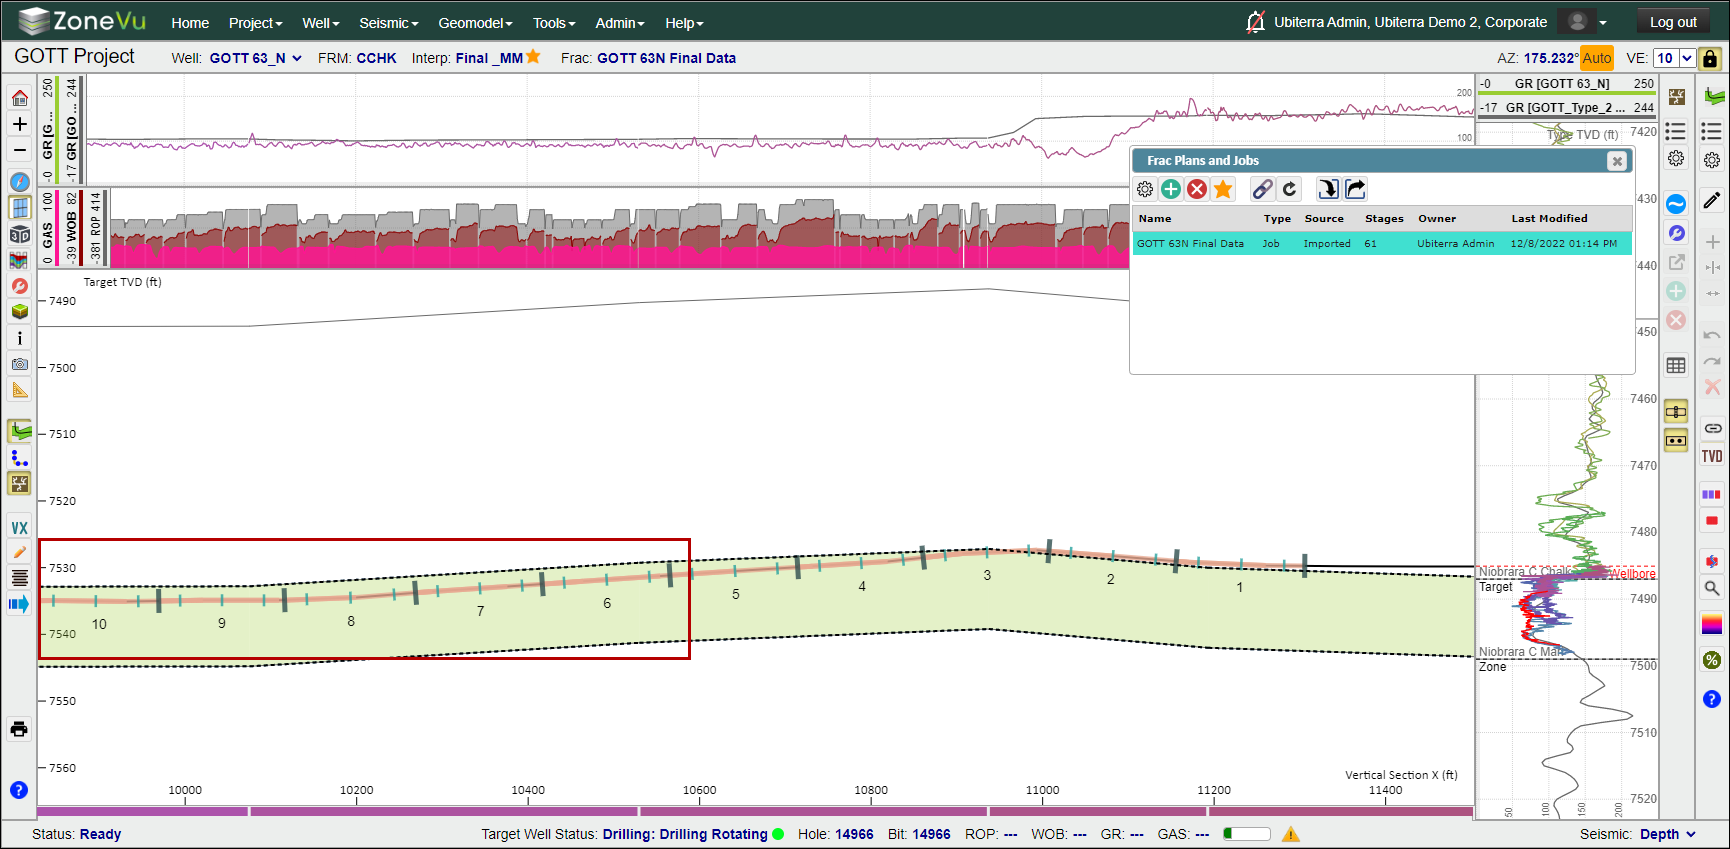Click the ZoneVu logo

click(x=82, y=21)
